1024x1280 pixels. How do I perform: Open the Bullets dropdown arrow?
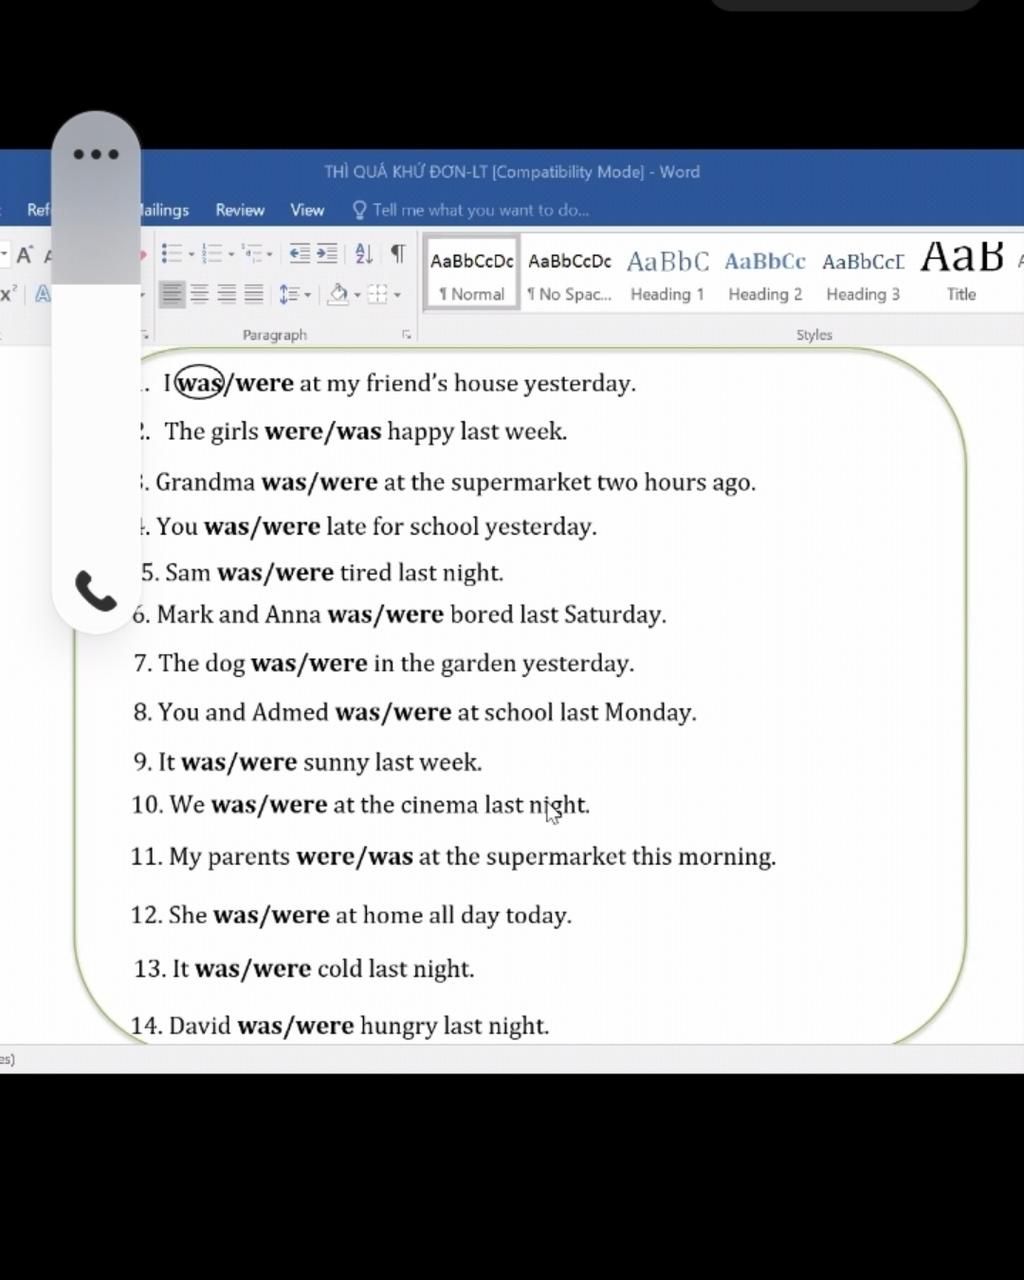pos(190,254)
